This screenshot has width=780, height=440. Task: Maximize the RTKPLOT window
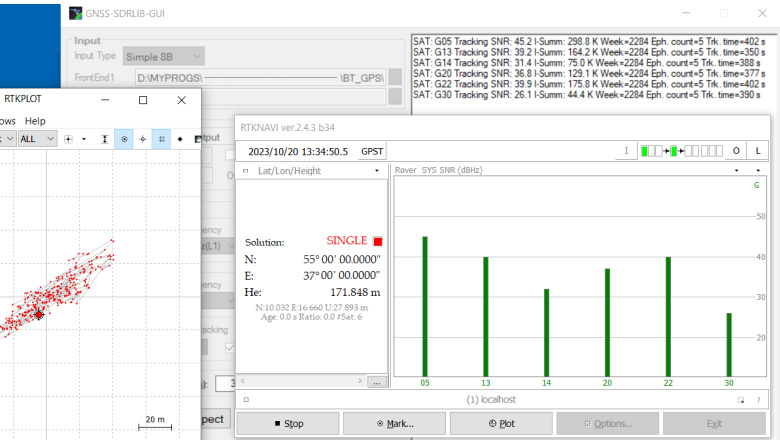143,100
